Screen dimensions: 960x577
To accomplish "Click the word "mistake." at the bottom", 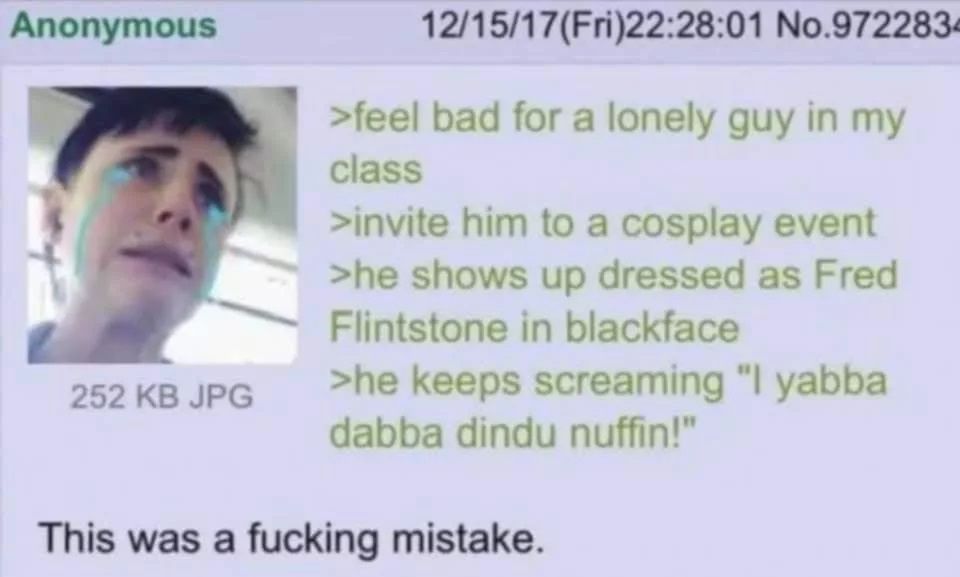I will click(x=468, y=538).
